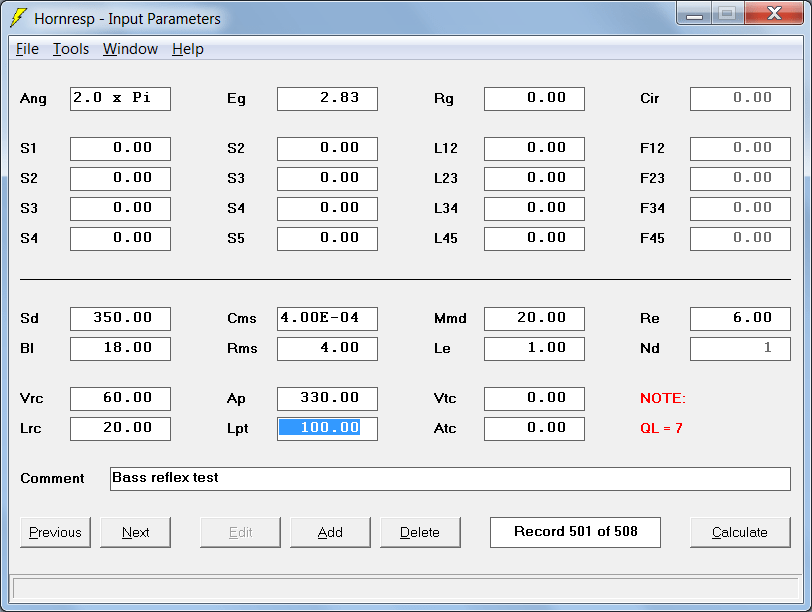Image resolution: width=812 pixels, height=612 pixels.
Task: Select the S1 input field
Action: [120, 149]
